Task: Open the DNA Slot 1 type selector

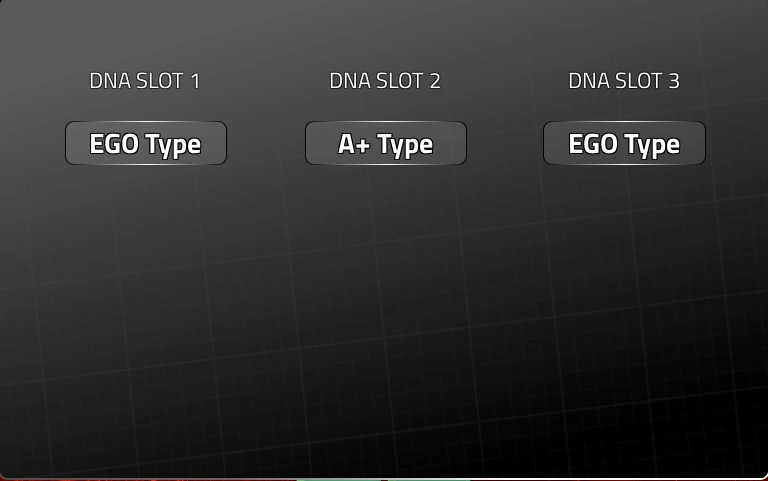Action: point(146,144)
